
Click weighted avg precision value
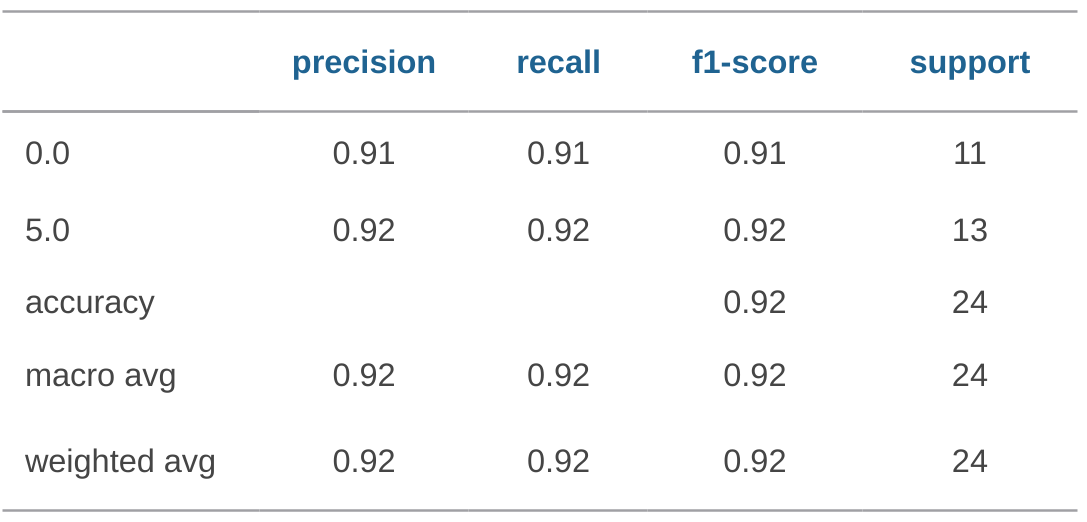coord(363,461)
